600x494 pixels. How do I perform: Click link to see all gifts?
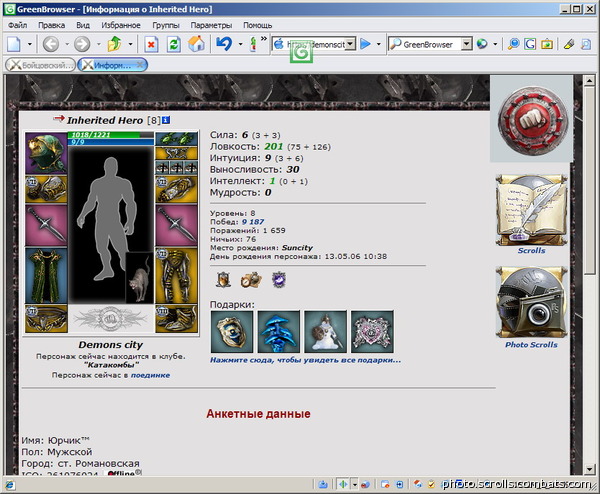click(x=305, y=360)
